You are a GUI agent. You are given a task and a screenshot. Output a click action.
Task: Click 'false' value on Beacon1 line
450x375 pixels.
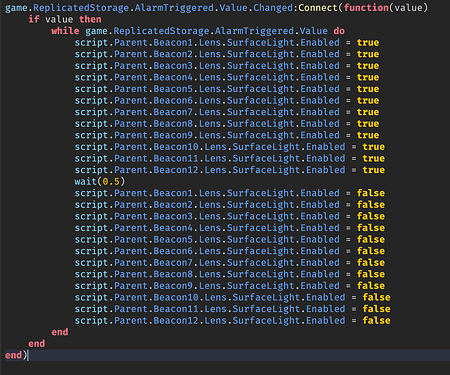[371, 193]
